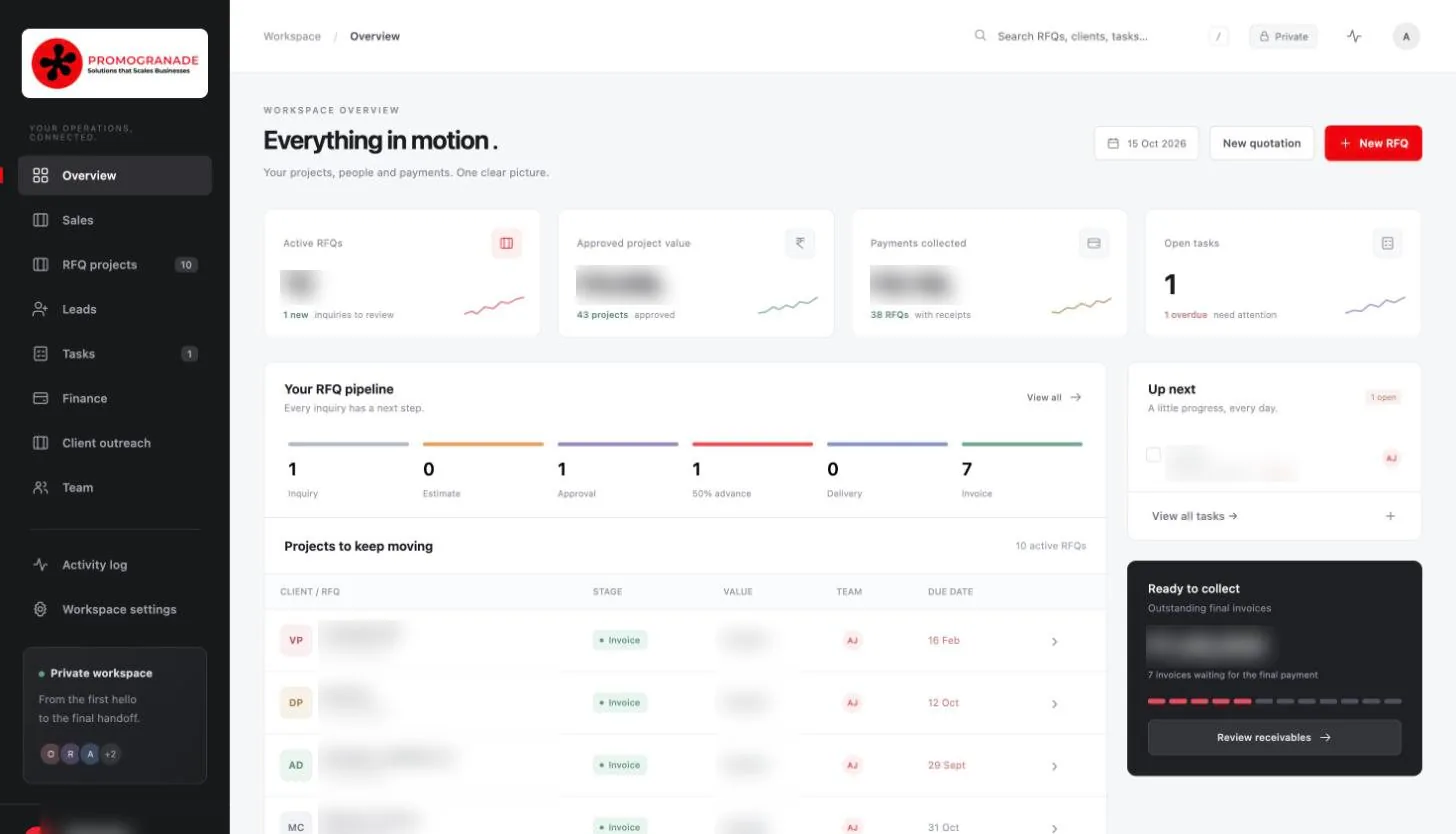Click the Open tasks card icon
Screen dimensions: 1456x834
[1387, 243]
